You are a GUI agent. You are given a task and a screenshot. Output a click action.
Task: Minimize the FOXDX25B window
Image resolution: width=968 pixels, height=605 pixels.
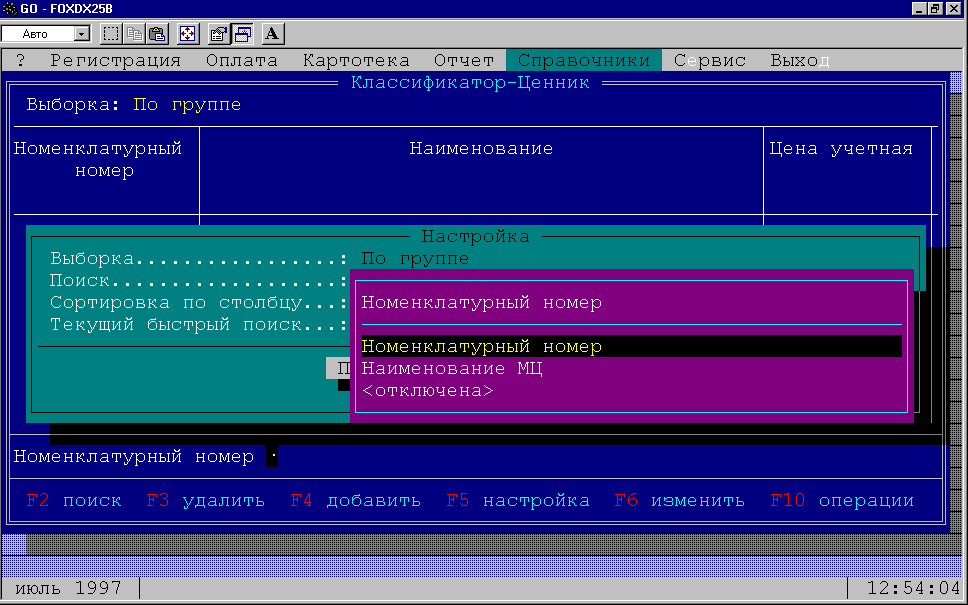click(x=919, y=9)
